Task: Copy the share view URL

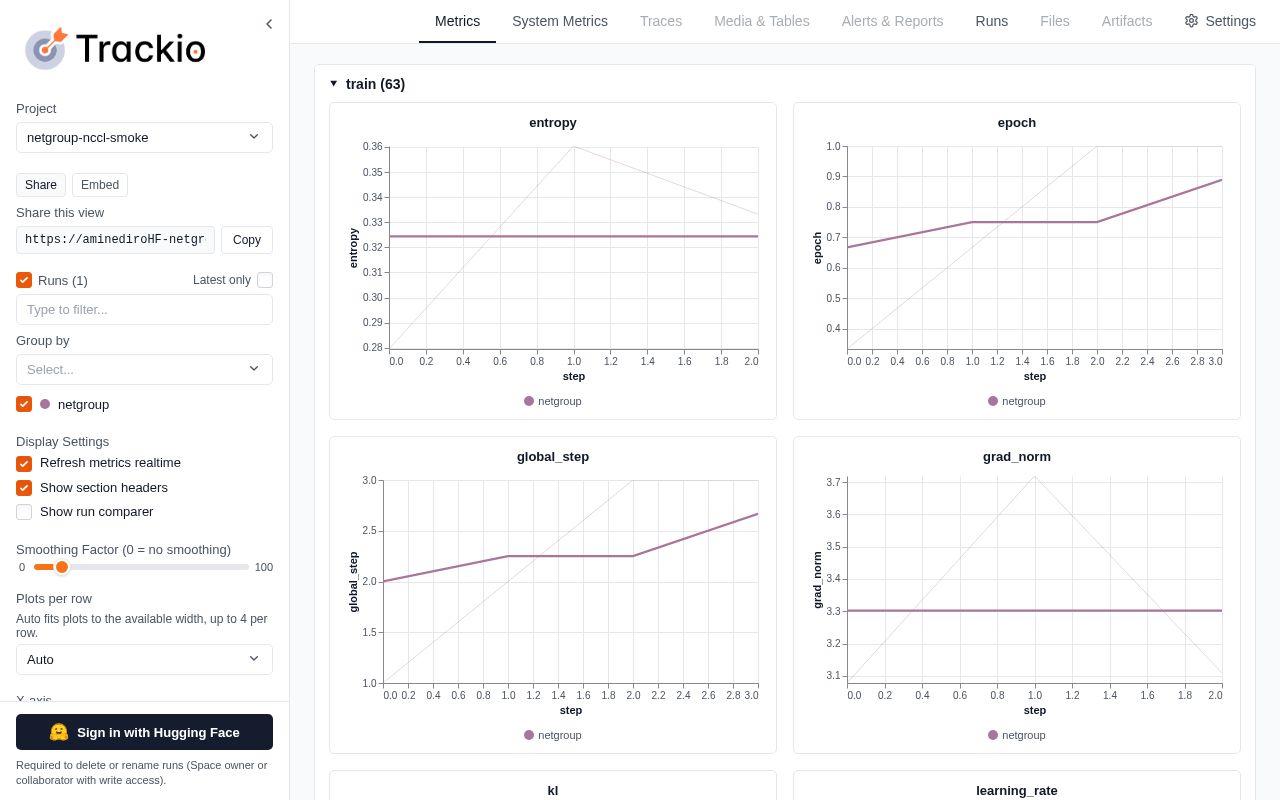Action: tap(247, 240)
